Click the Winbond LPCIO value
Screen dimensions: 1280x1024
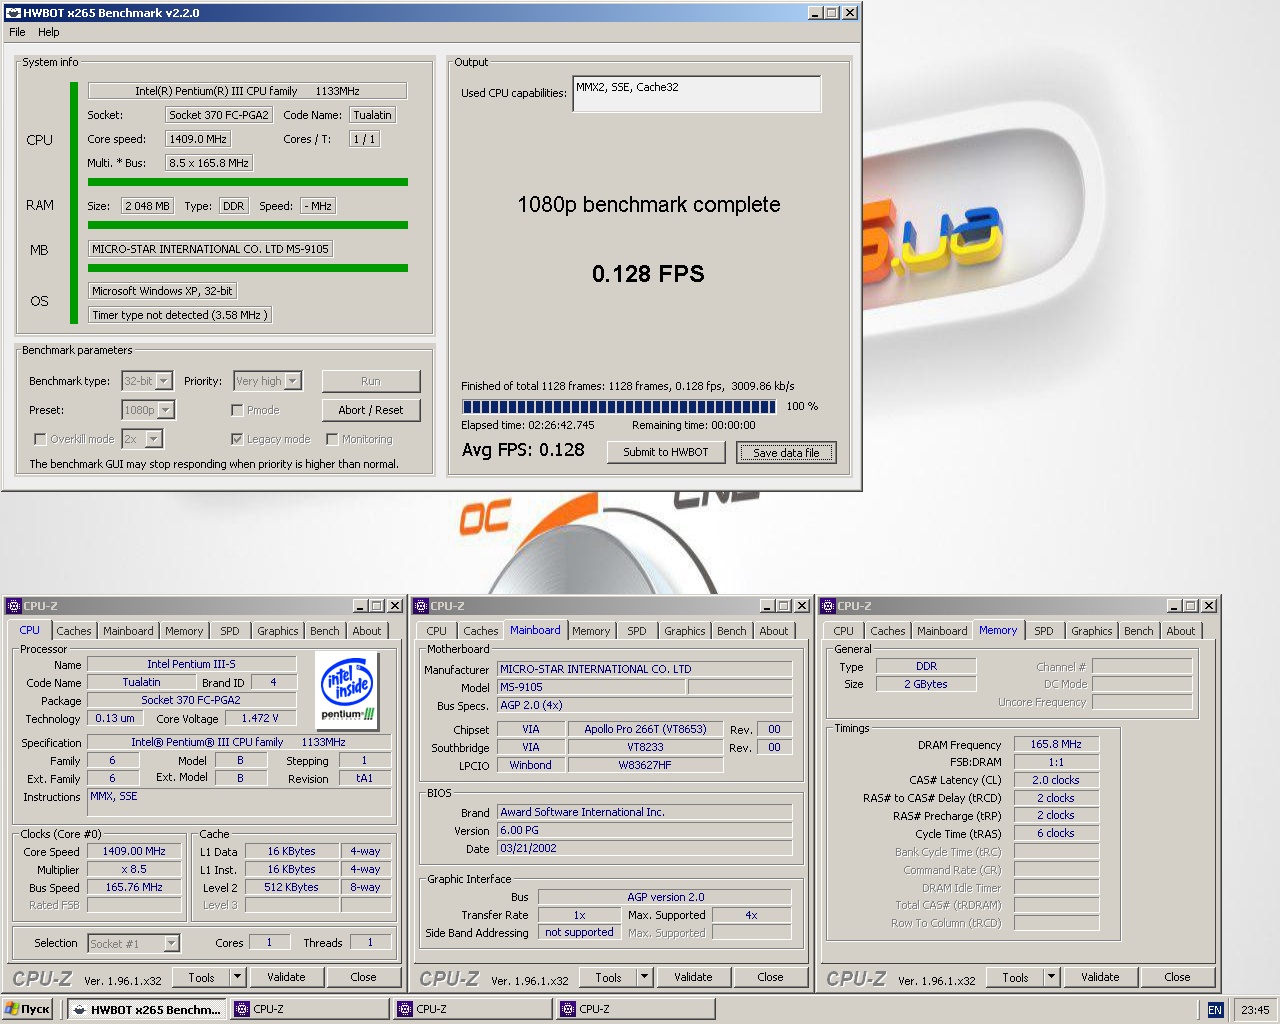tap(530, 765)
